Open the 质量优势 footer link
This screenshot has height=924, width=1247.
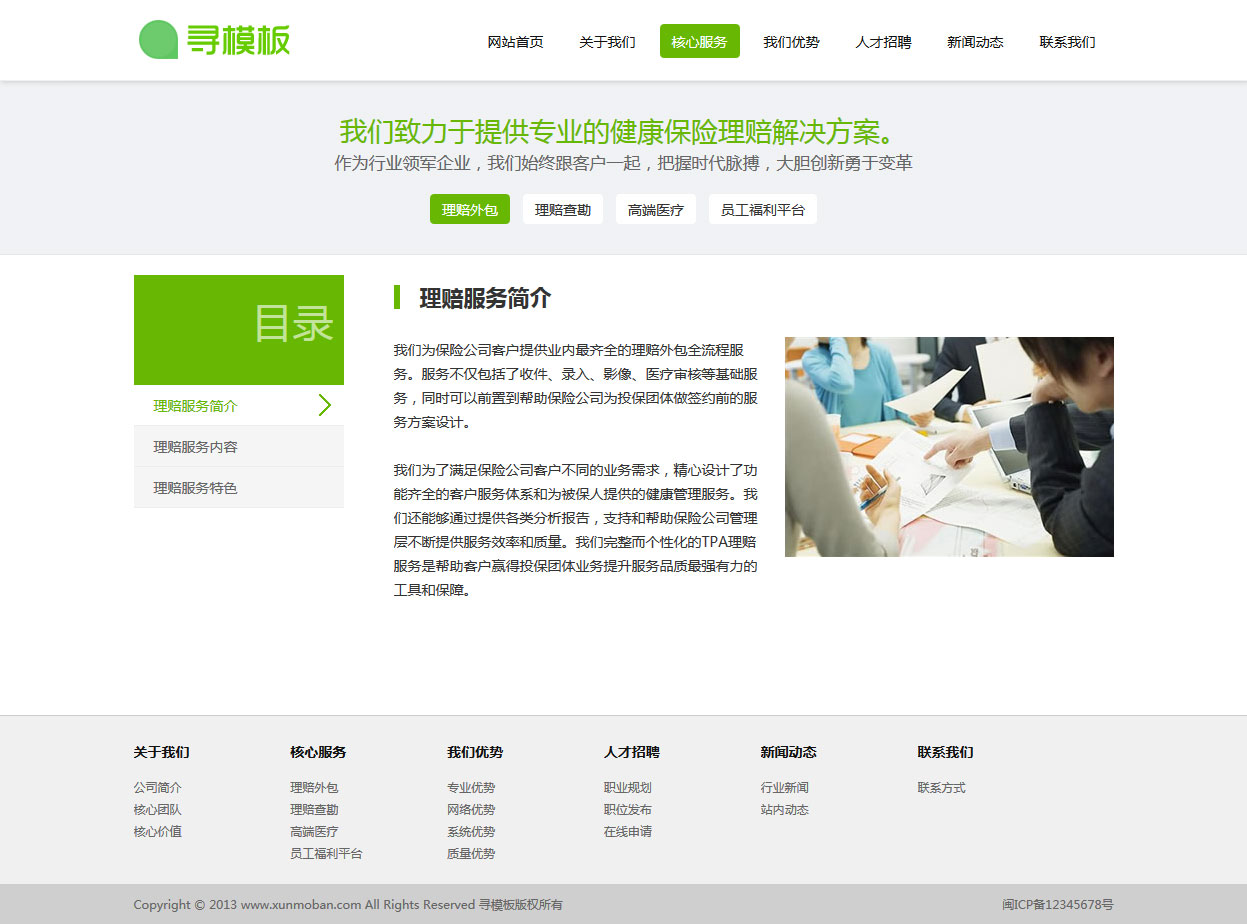point(471,854)
